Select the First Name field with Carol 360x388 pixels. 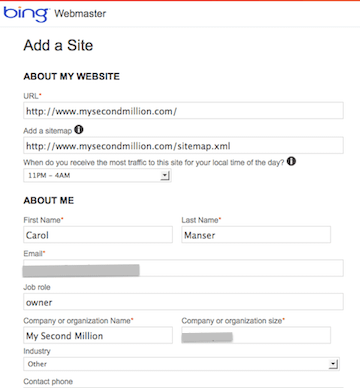tap(98, 235)
